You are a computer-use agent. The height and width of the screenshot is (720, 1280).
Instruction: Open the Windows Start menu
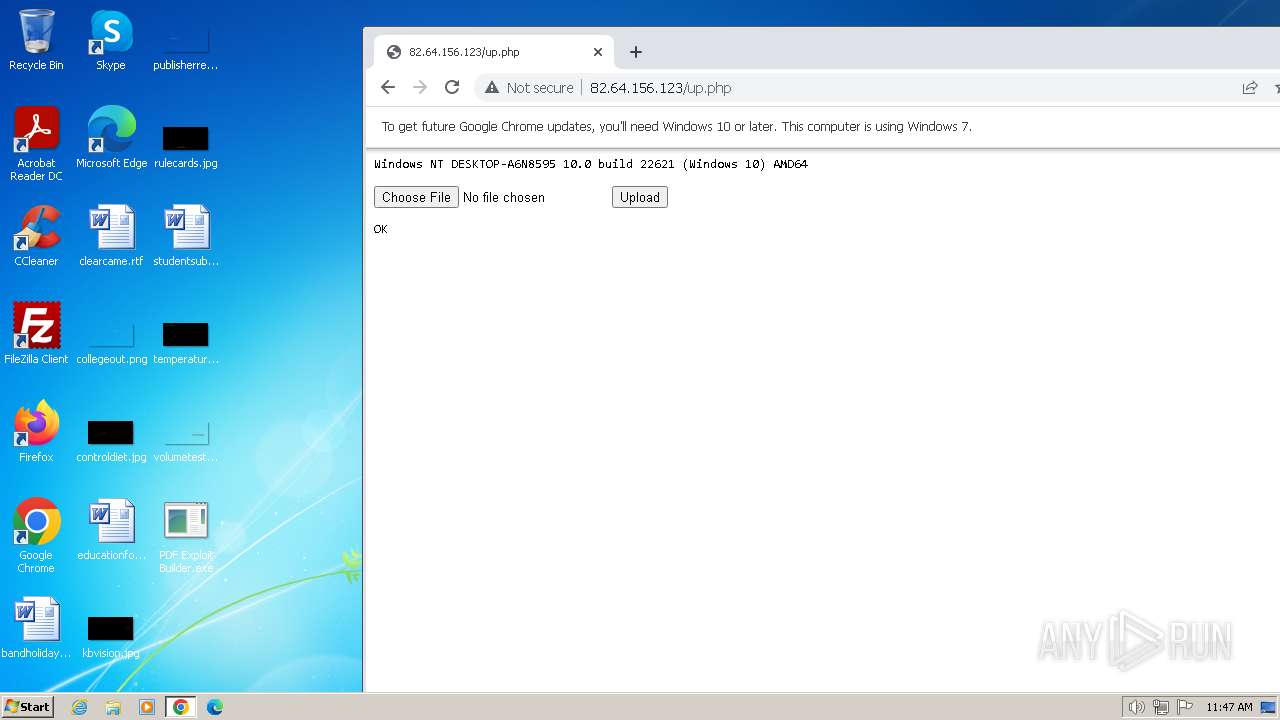coord(27,707)
